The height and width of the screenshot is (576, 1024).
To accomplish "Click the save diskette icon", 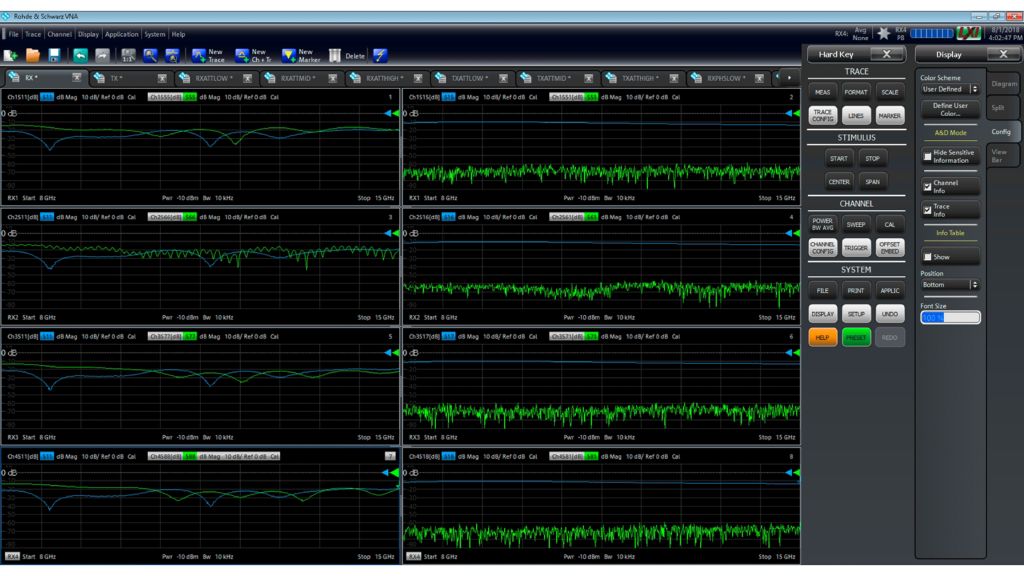I will point(54,56).
